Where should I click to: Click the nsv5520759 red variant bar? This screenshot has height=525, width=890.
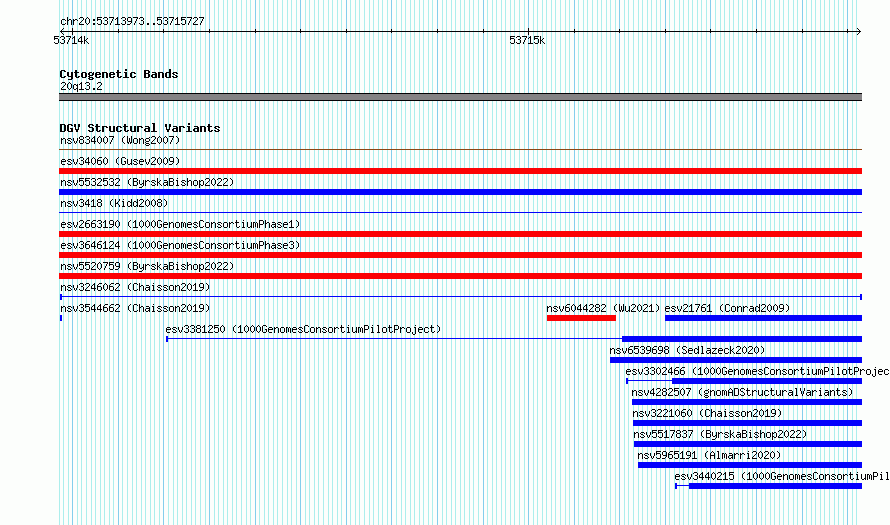(x=460, y=276)
